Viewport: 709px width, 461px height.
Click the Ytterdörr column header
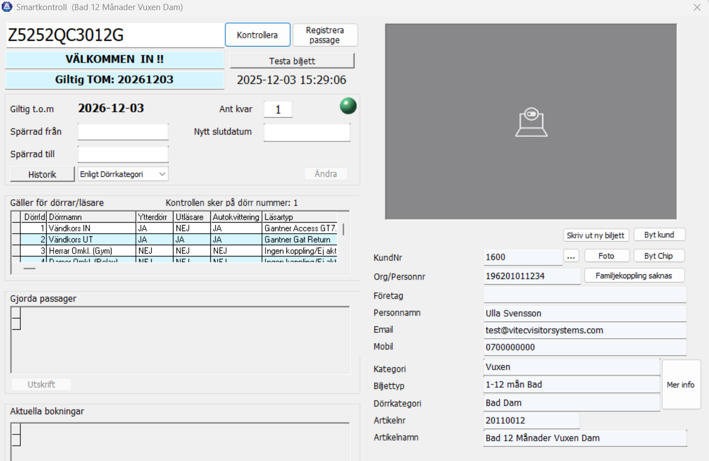155,217
